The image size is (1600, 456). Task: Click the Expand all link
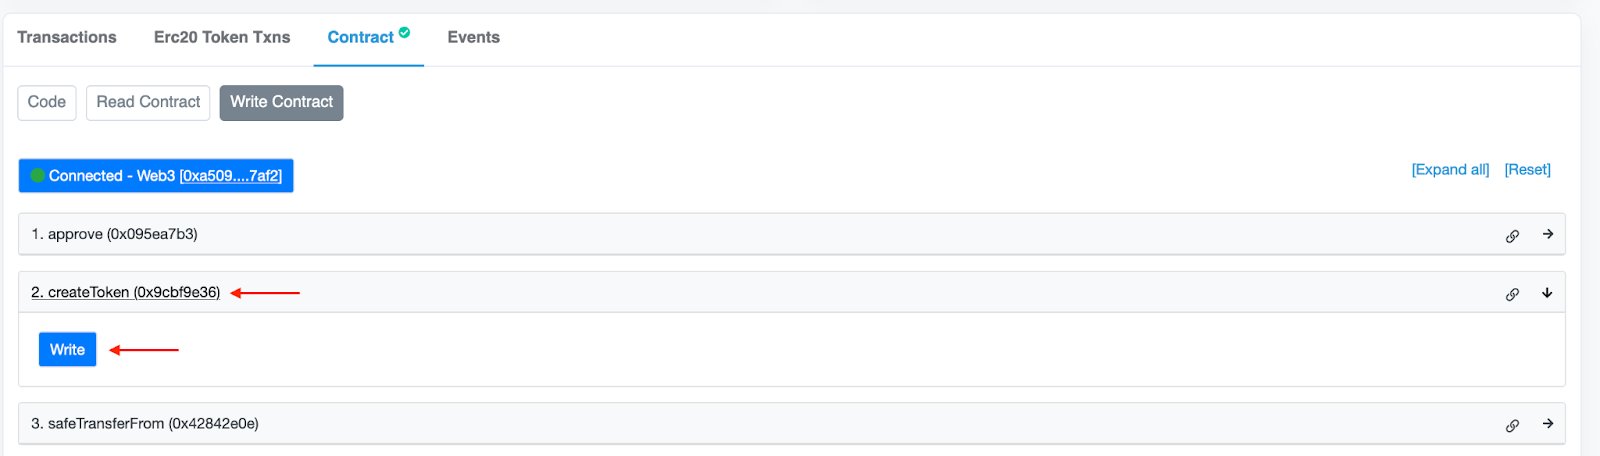(x=1450, y=170)
